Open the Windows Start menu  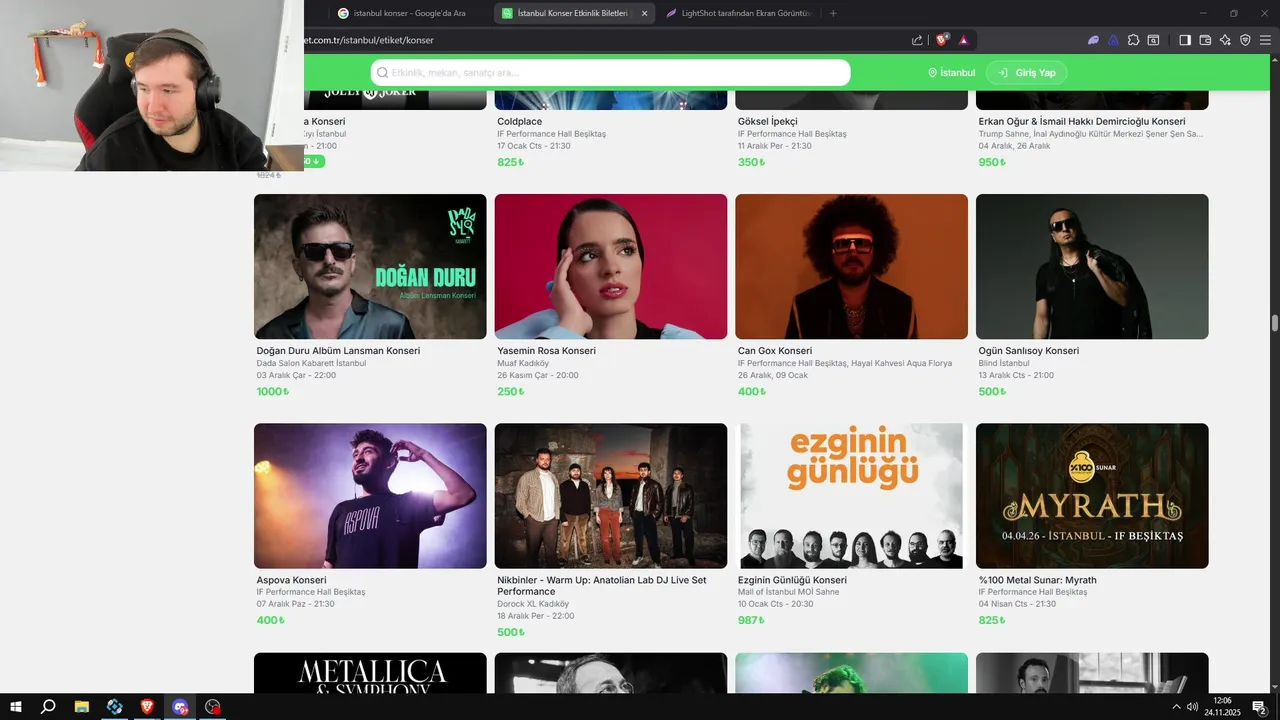(x=16, y=707)
